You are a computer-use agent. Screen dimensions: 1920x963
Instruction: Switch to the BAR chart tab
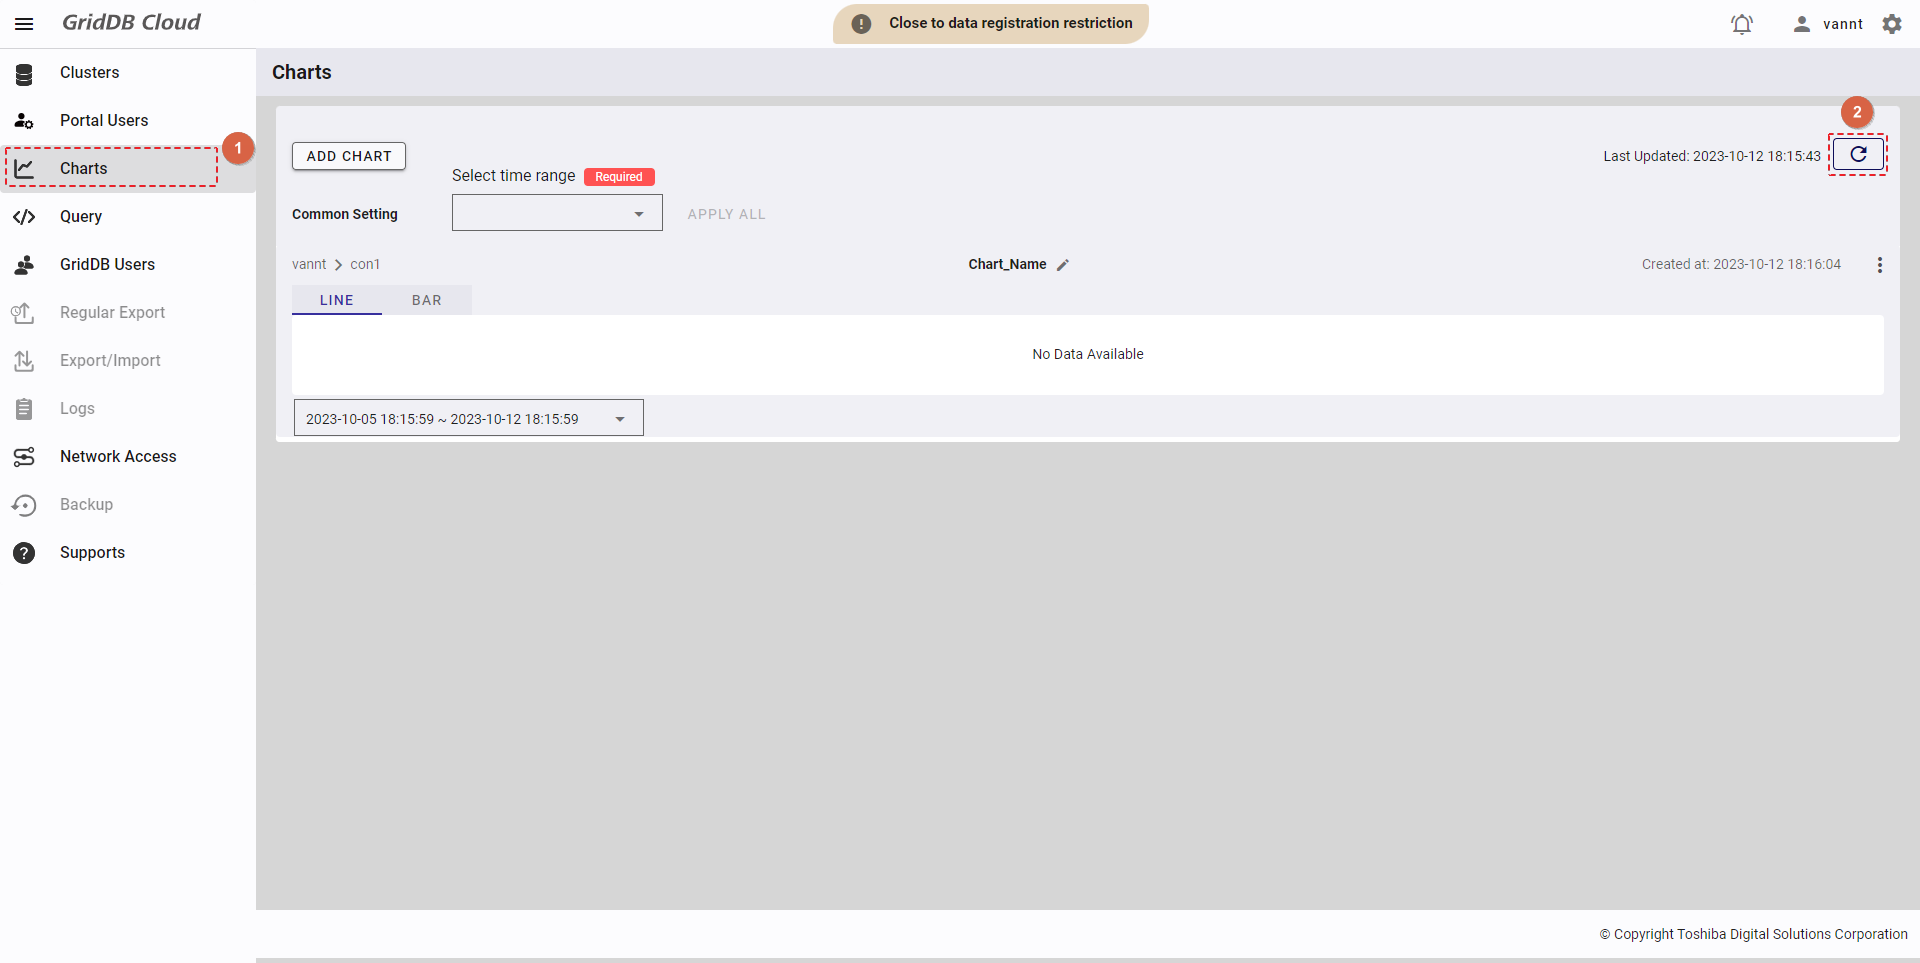[427, 300]
